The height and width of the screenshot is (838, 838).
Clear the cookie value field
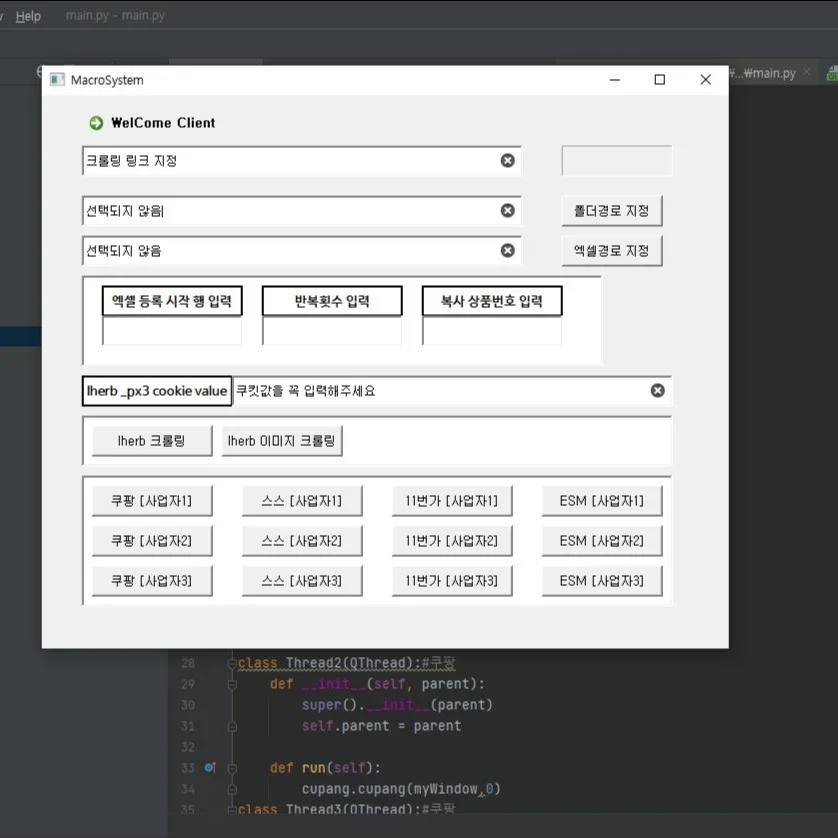click(657, 391)
